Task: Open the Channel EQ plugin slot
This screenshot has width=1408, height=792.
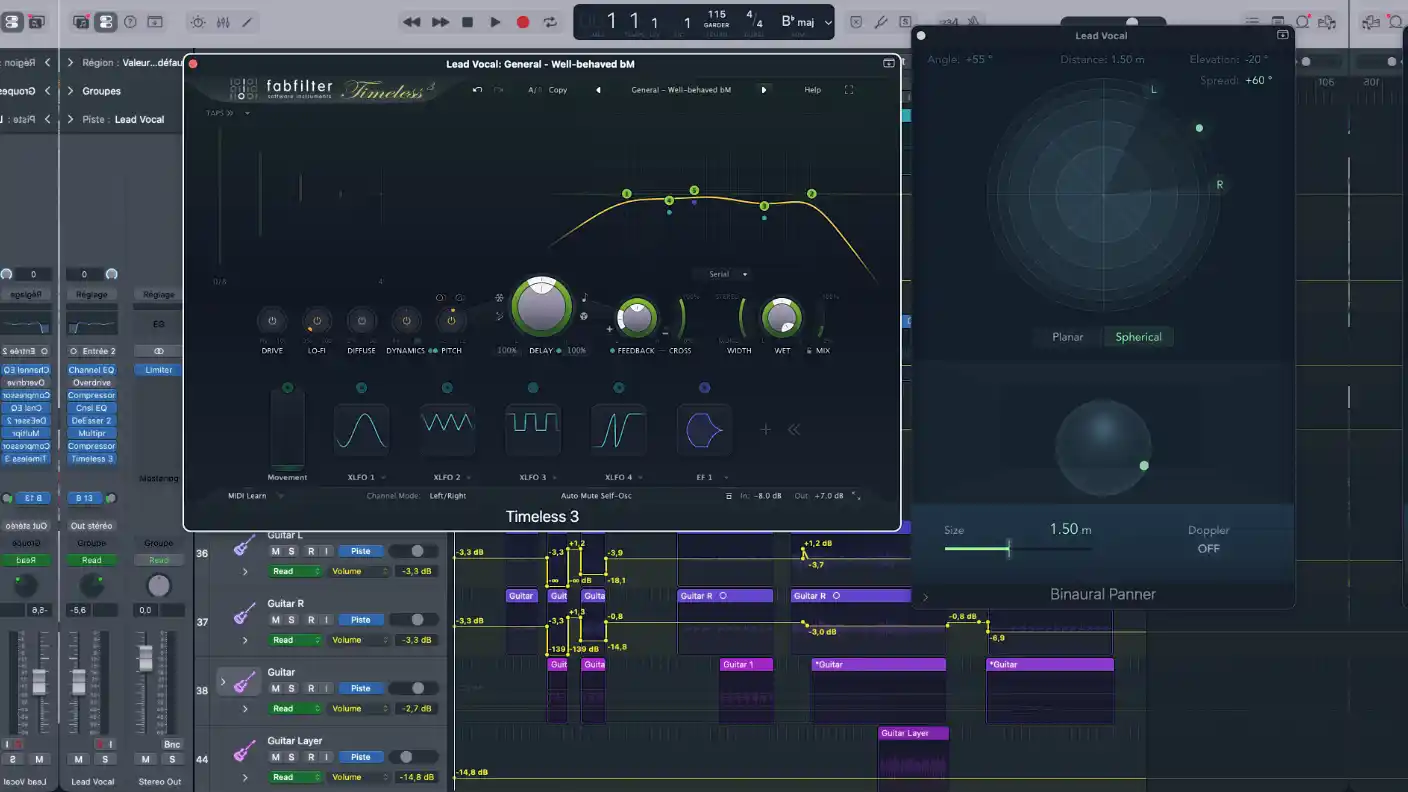Action: 92,370
